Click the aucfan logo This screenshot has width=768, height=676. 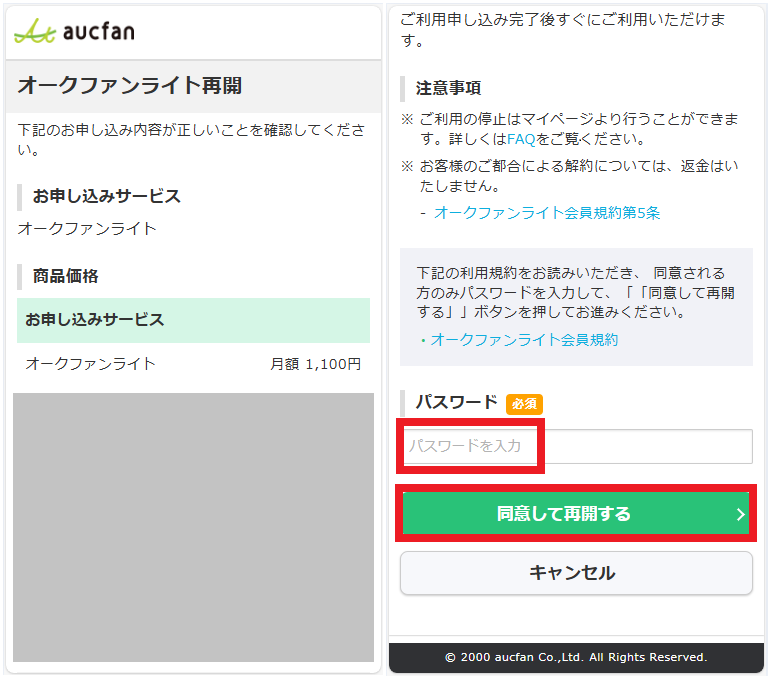tap(74, 31)
